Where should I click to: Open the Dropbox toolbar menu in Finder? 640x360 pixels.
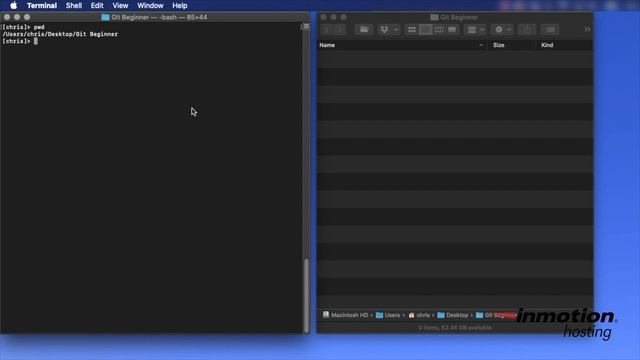(x=389, y=29)
